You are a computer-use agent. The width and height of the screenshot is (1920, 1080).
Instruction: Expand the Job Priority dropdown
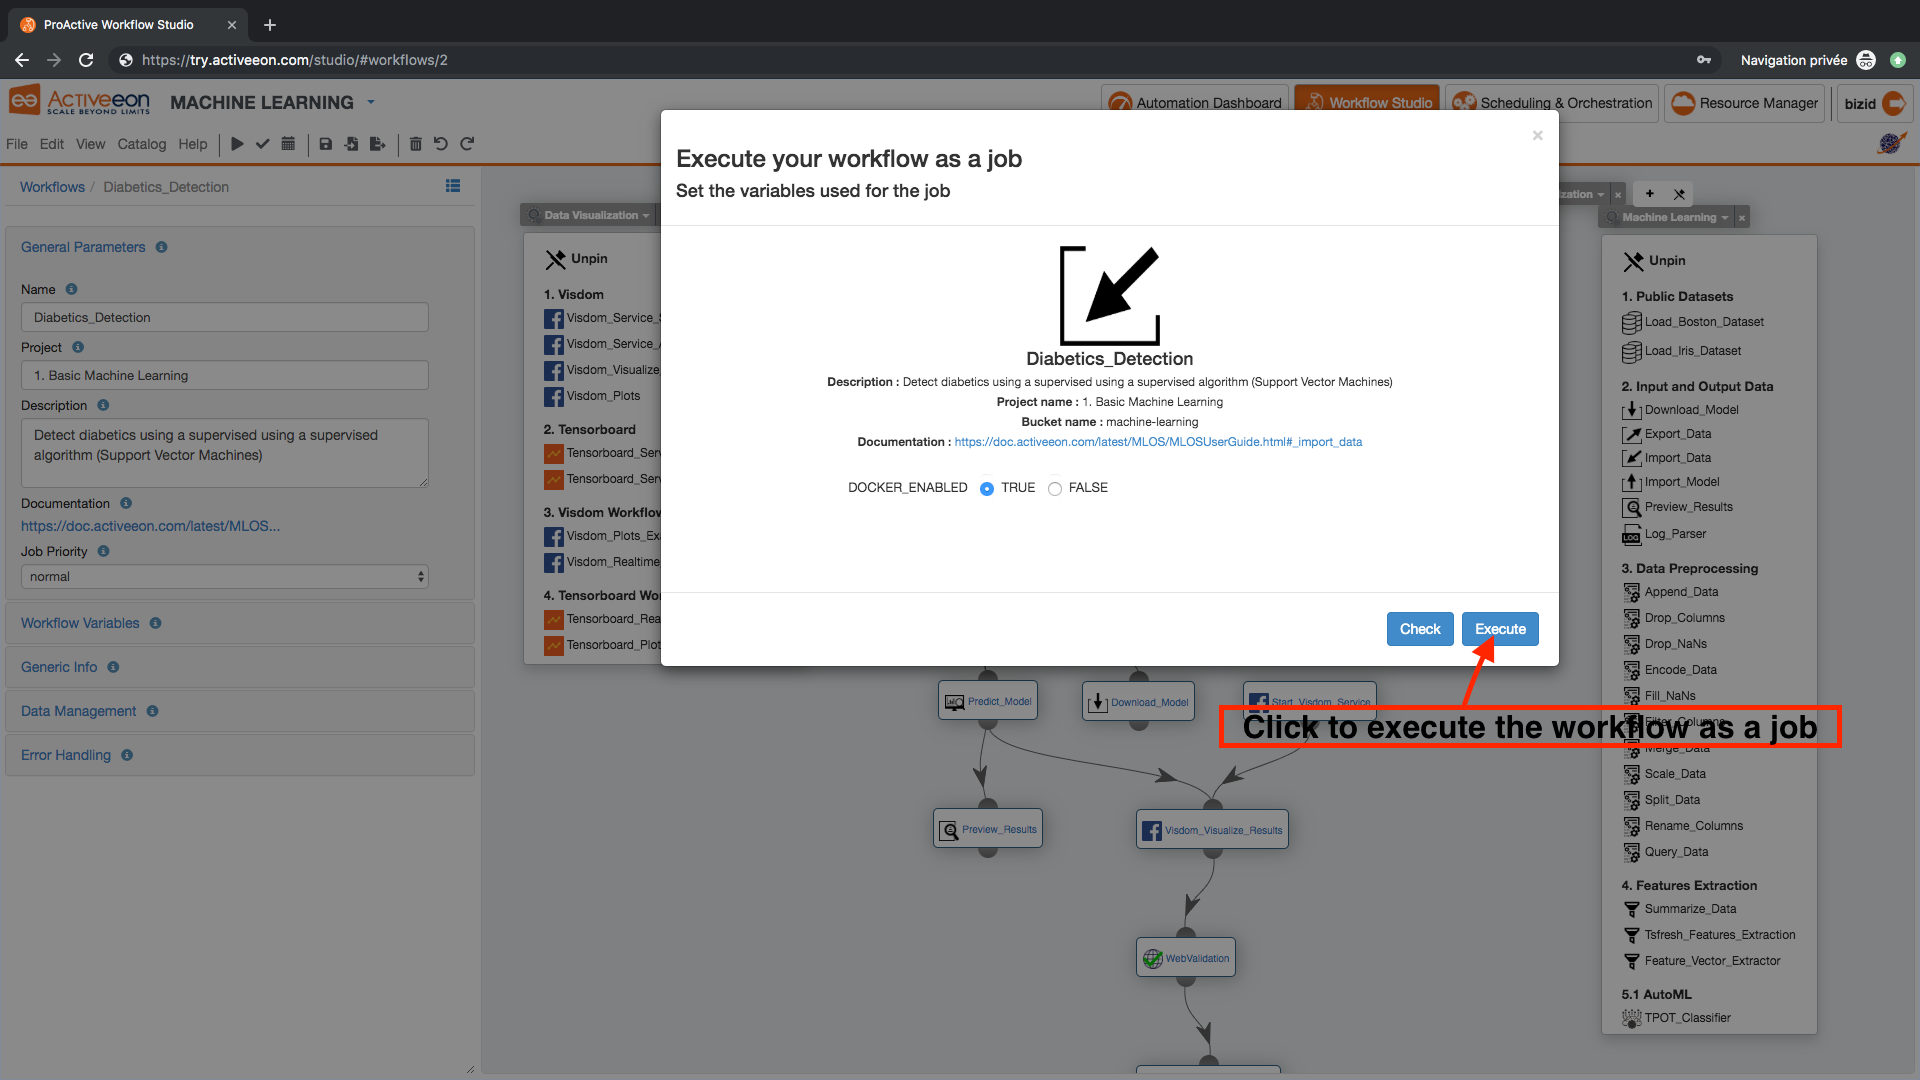[224, 576]
